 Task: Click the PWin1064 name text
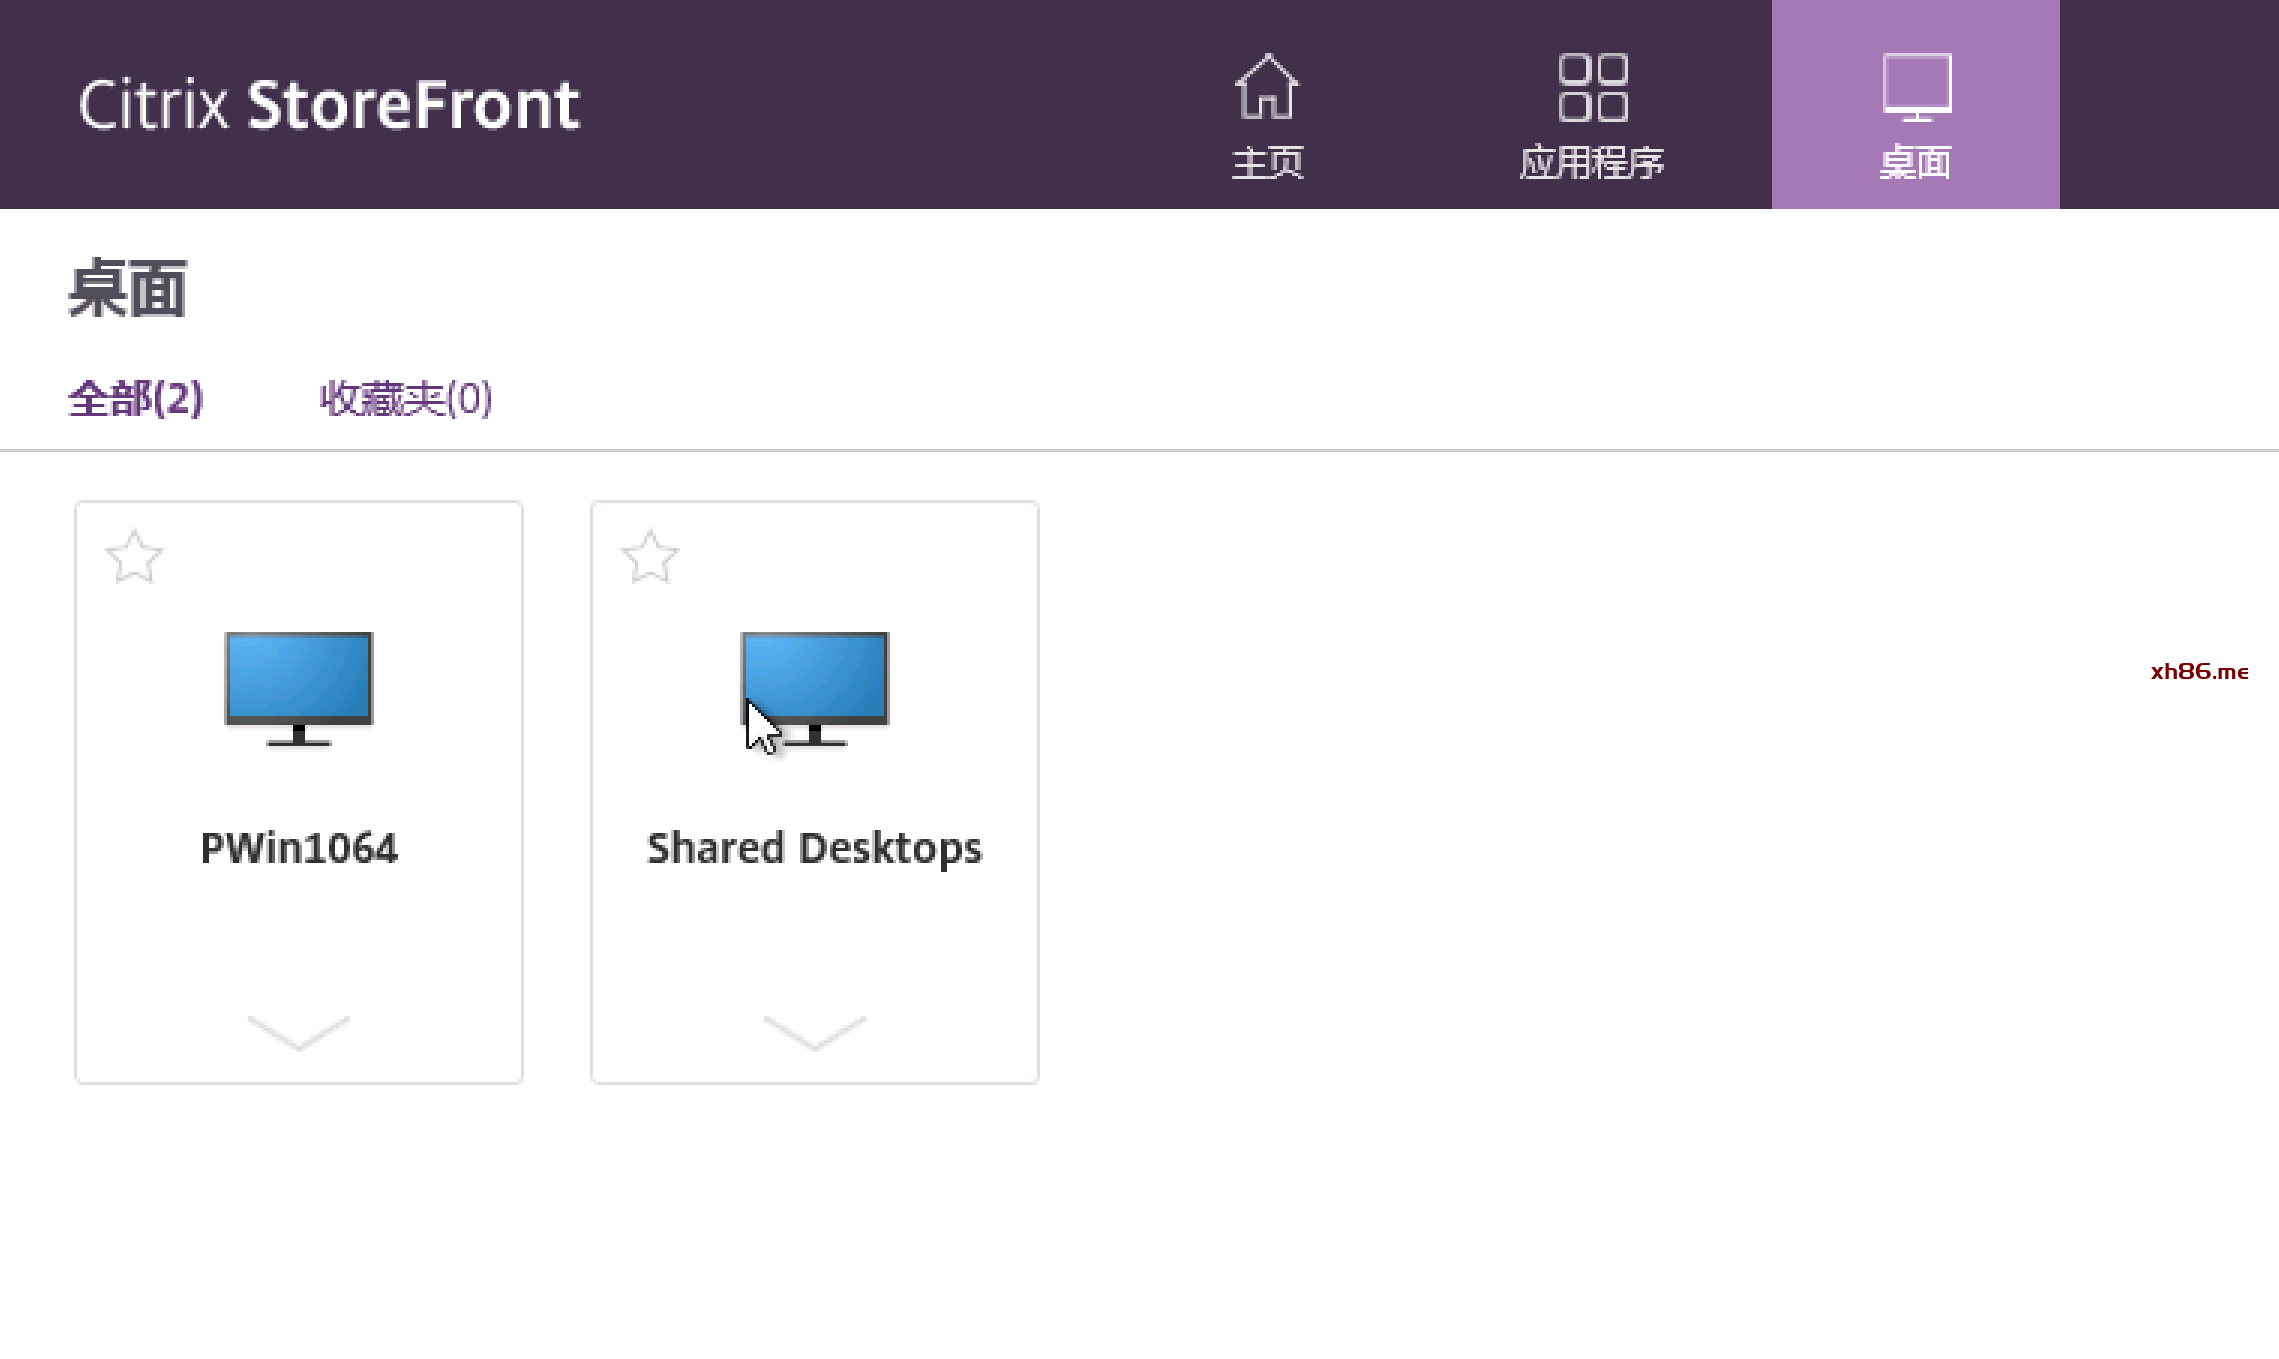(299, 848)
